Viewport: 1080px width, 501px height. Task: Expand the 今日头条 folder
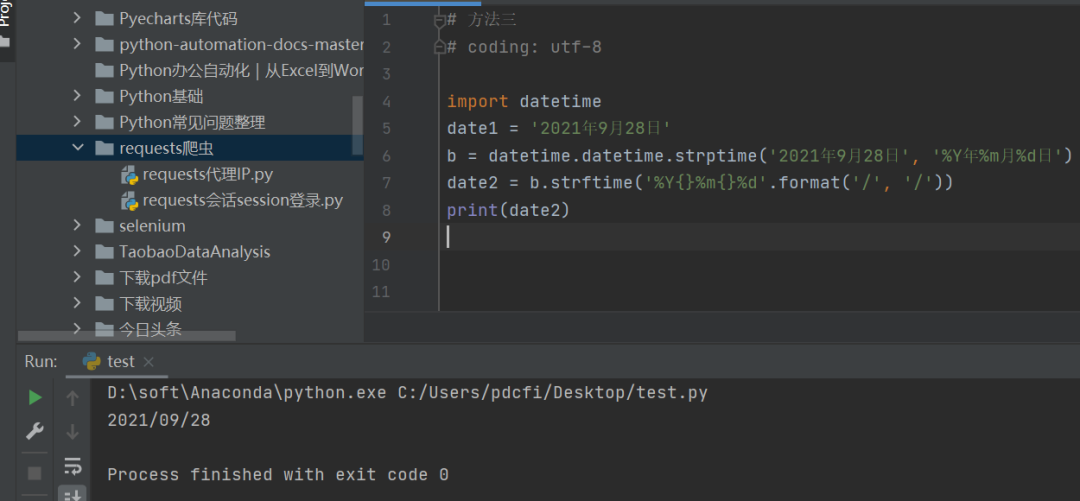78,329
